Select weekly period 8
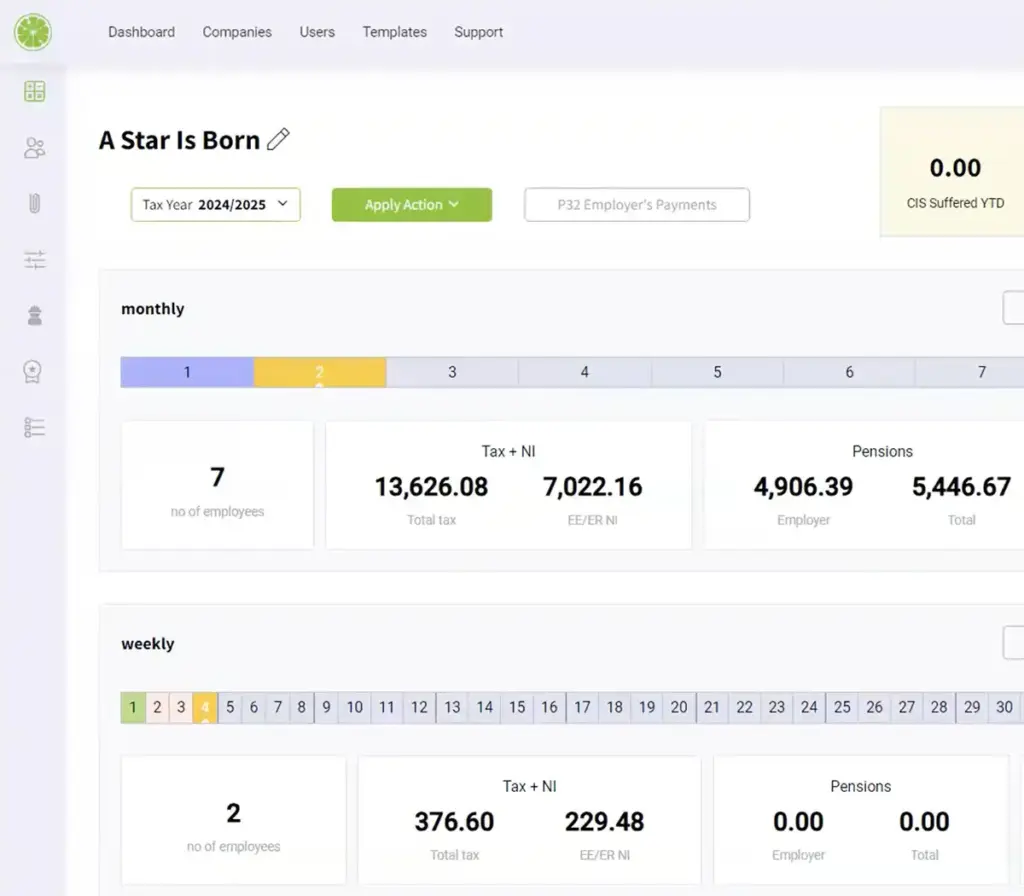The height and width of the screenshot is (896, 1024). (x=302, y=707)
